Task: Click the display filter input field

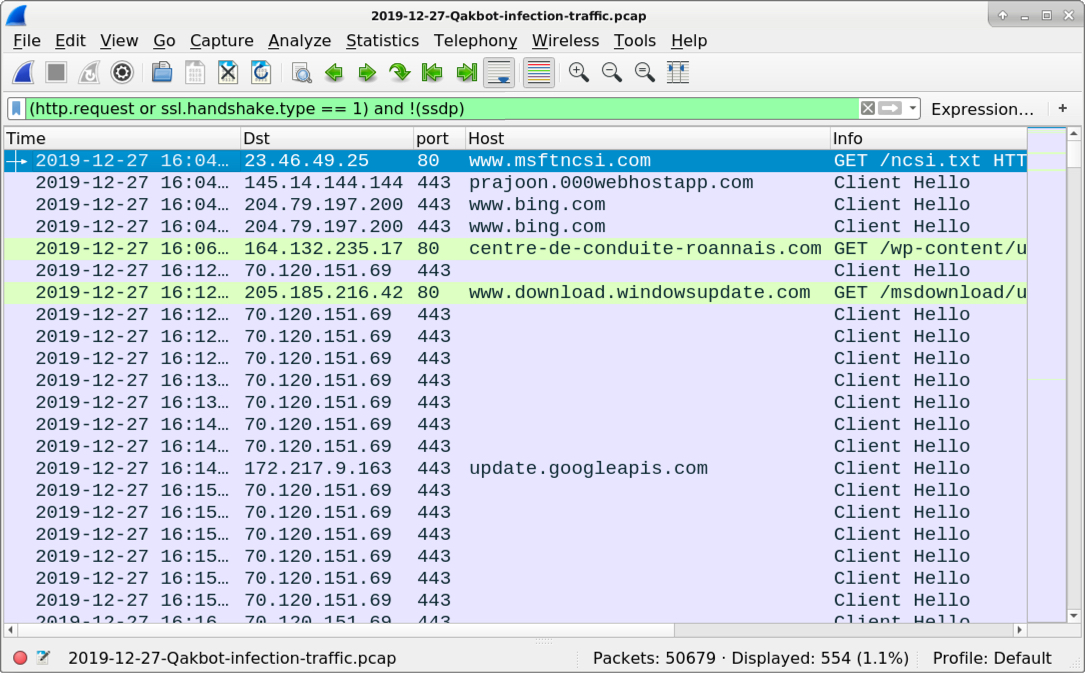Action: coord(443,109)
